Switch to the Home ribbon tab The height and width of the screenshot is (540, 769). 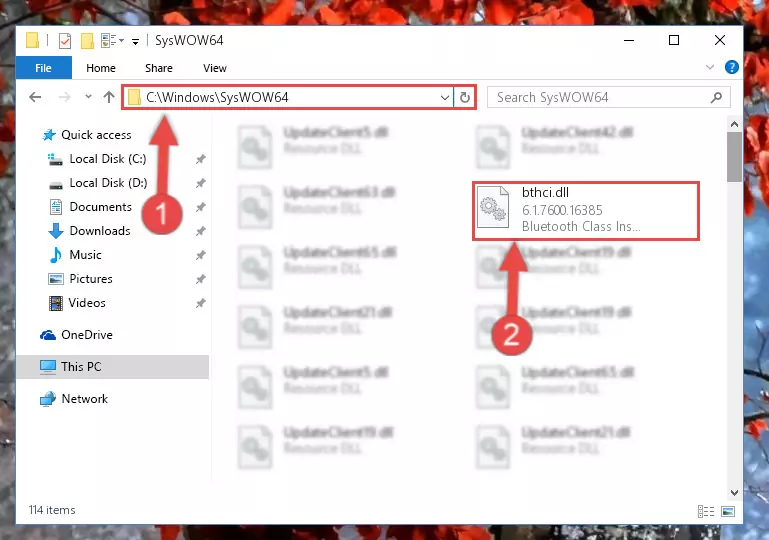click(101, 68)
